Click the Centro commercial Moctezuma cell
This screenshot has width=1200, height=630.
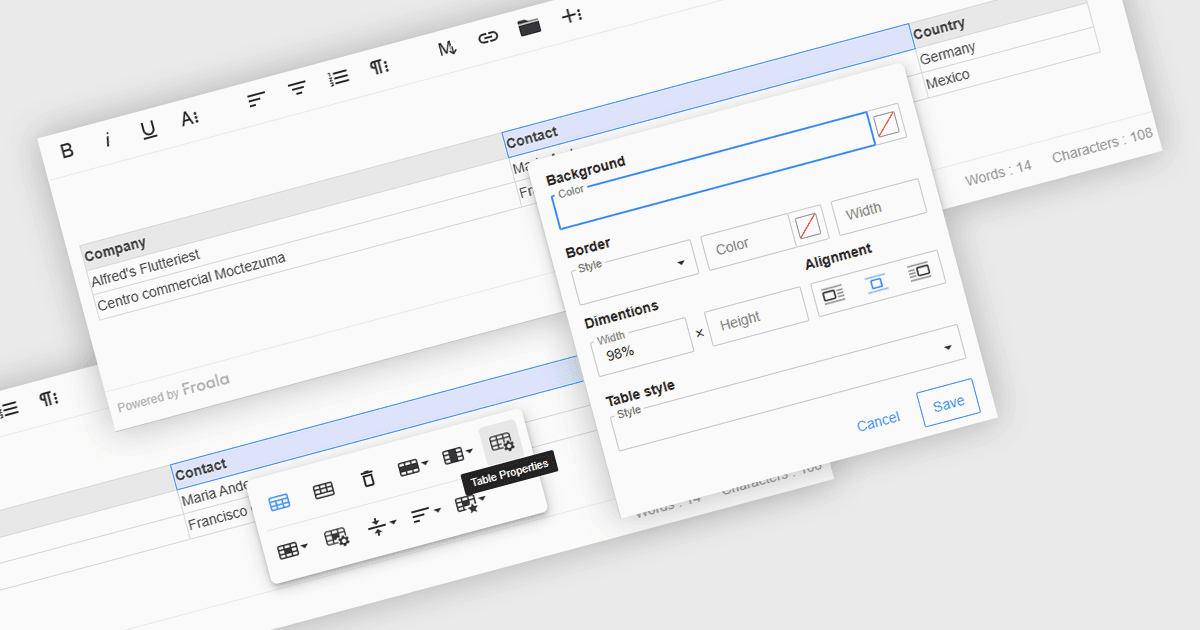click(x=191, y=281)
